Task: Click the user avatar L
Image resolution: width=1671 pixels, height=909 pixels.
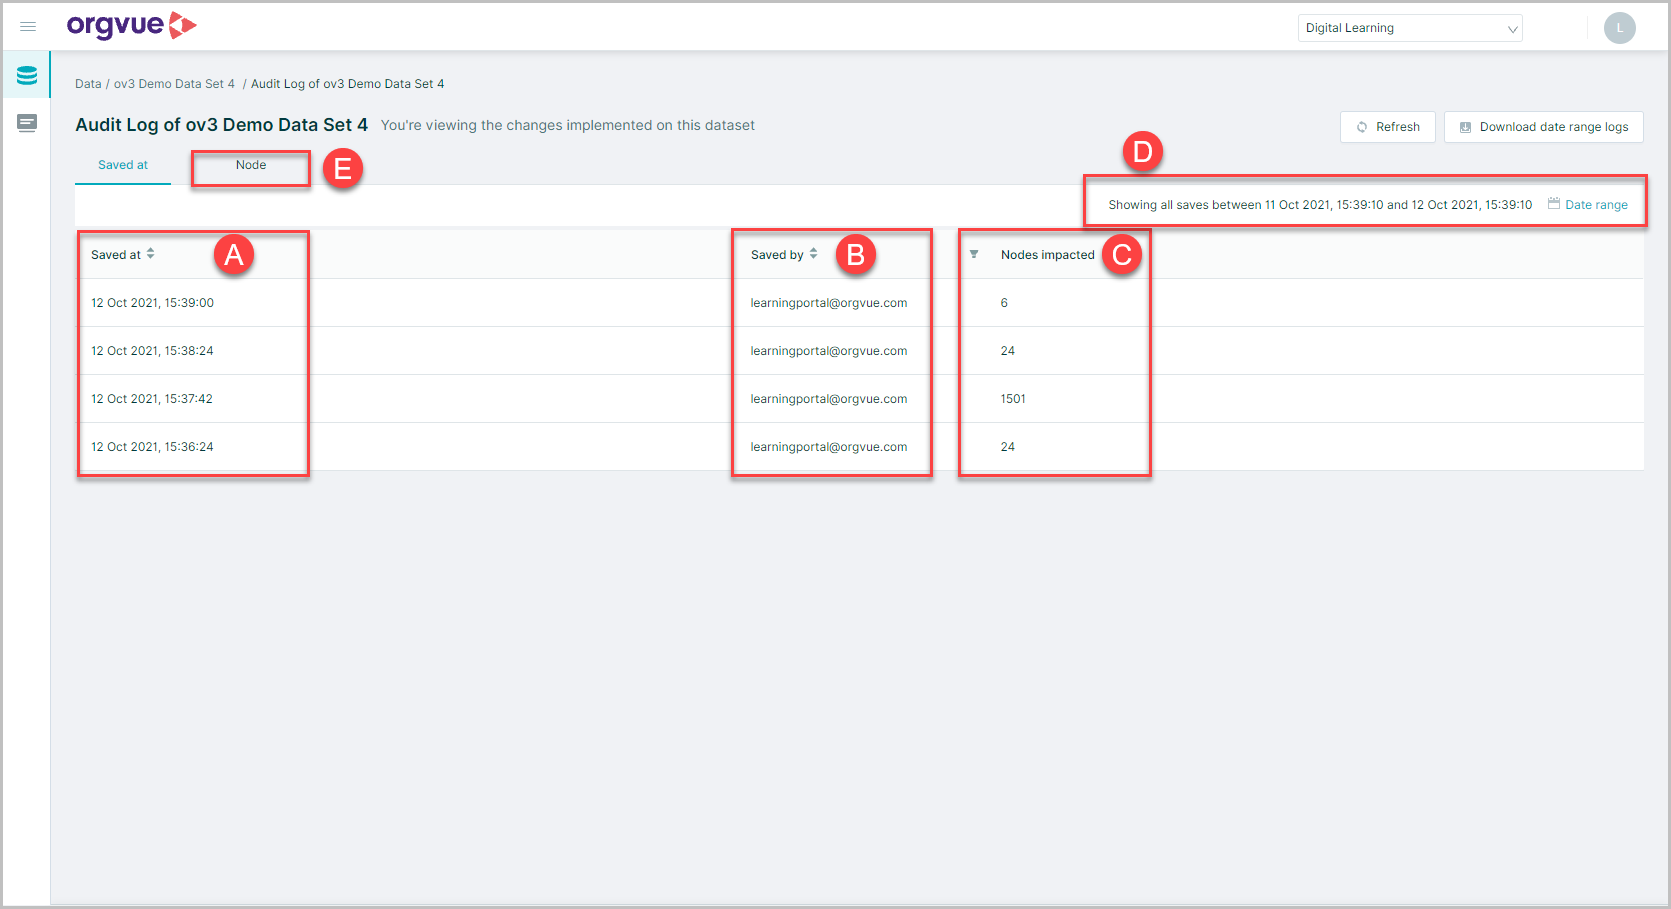Action: [1619, 28]
